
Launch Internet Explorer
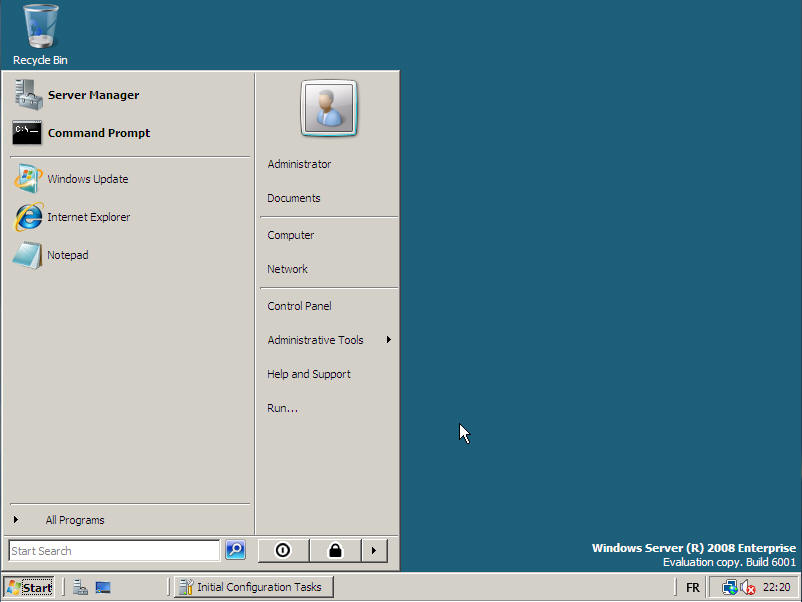[88, 217]
